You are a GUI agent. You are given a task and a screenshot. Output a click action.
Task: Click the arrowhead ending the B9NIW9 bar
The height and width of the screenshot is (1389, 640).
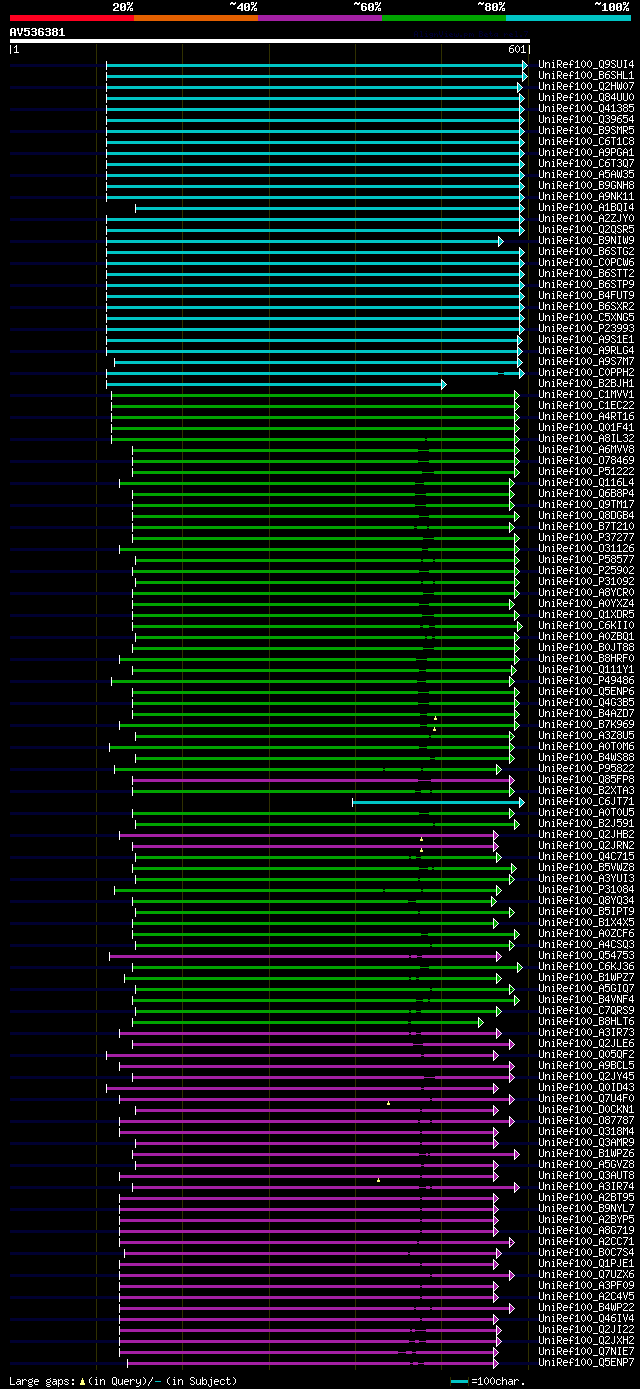[x=500, y=241]
